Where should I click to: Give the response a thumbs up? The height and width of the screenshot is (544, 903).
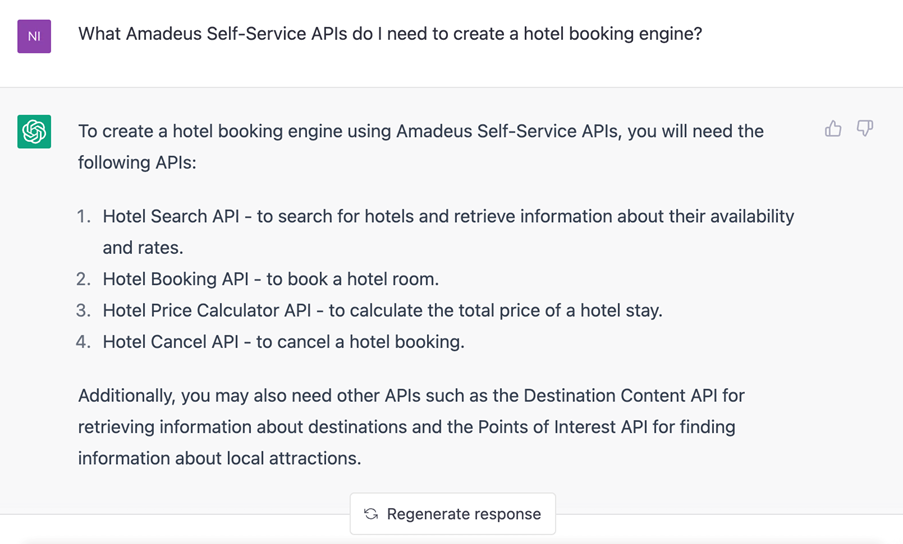pos(833,128)
